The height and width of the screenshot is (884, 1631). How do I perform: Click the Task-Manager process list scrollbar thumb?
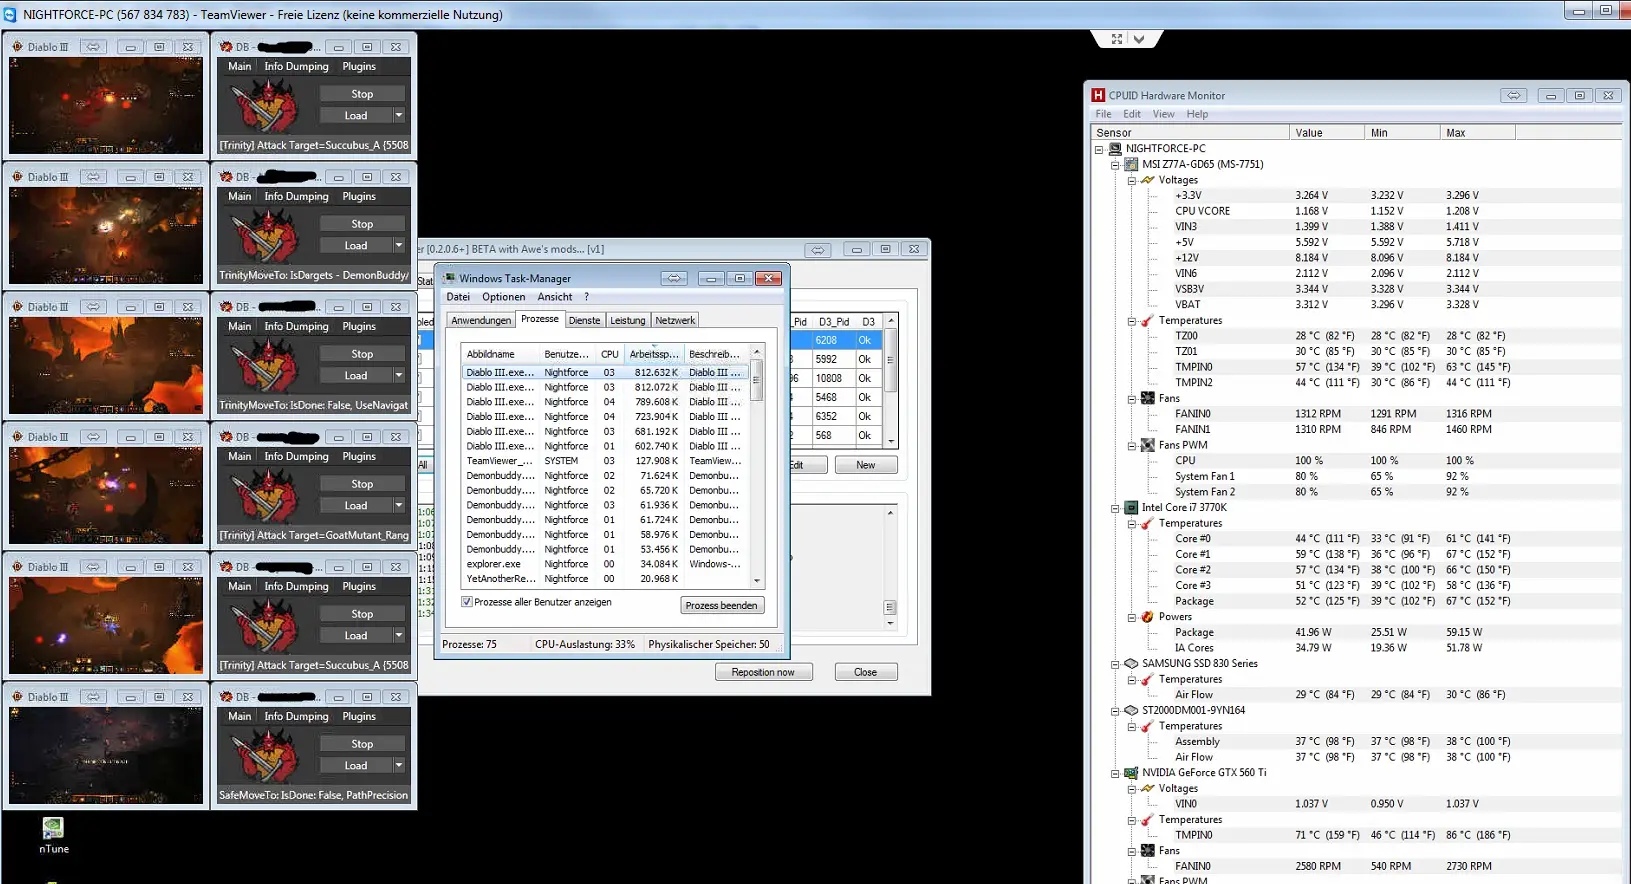pyautogui.click(x=757, y=379)
